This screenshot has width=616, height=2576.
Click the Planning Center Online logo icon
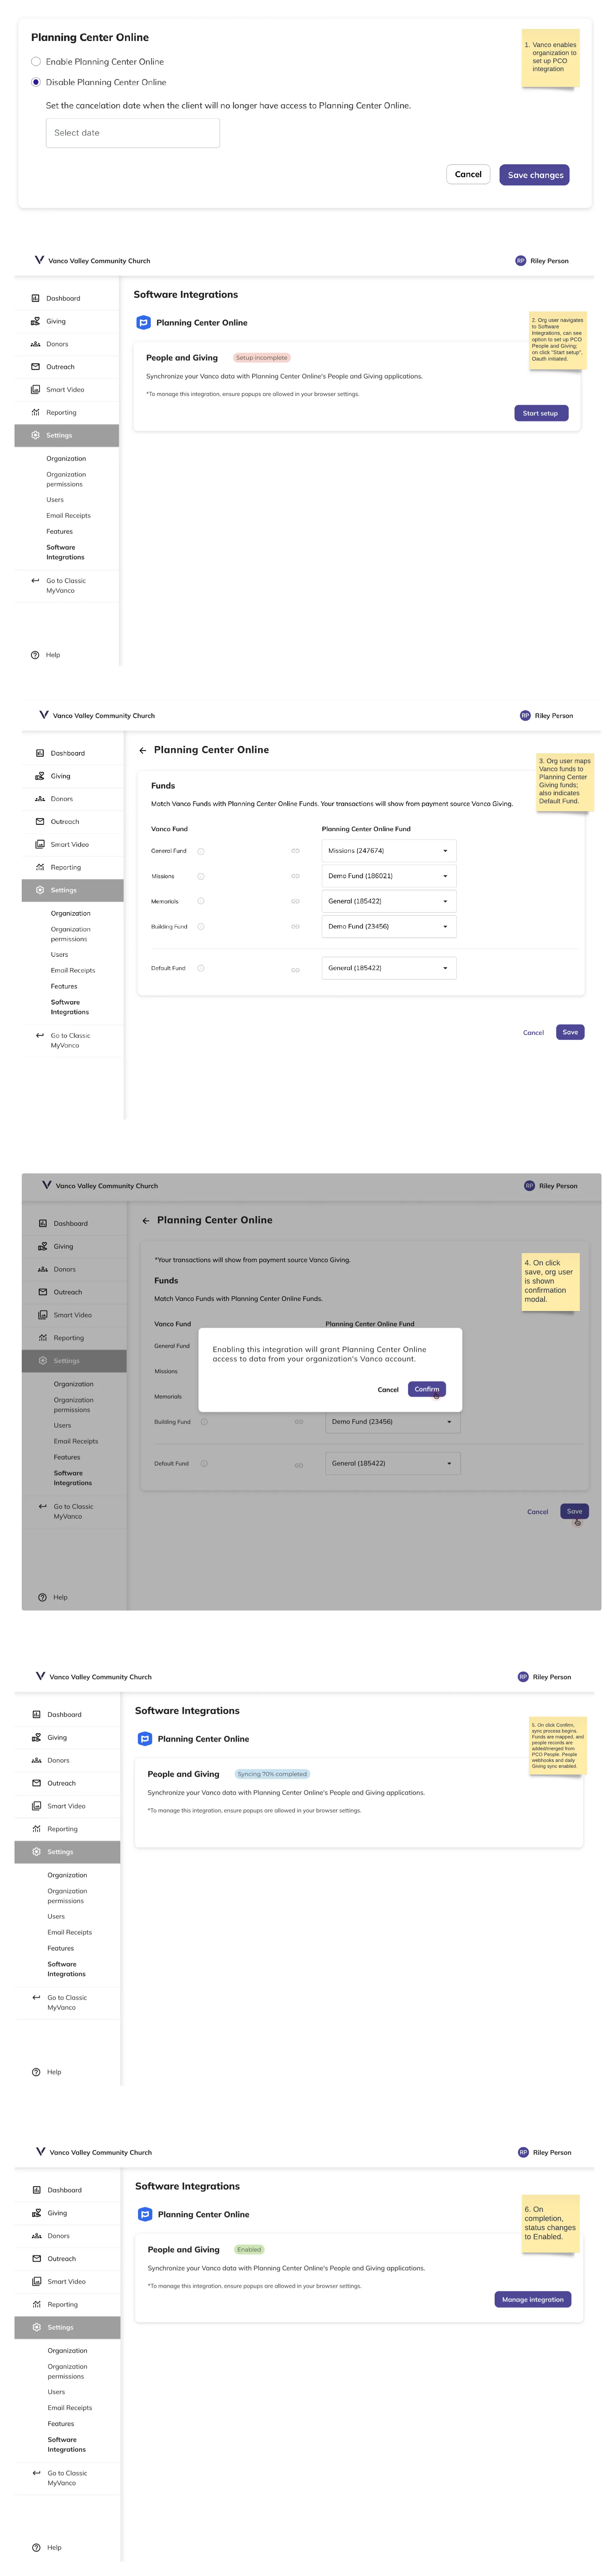click(143, 322)
